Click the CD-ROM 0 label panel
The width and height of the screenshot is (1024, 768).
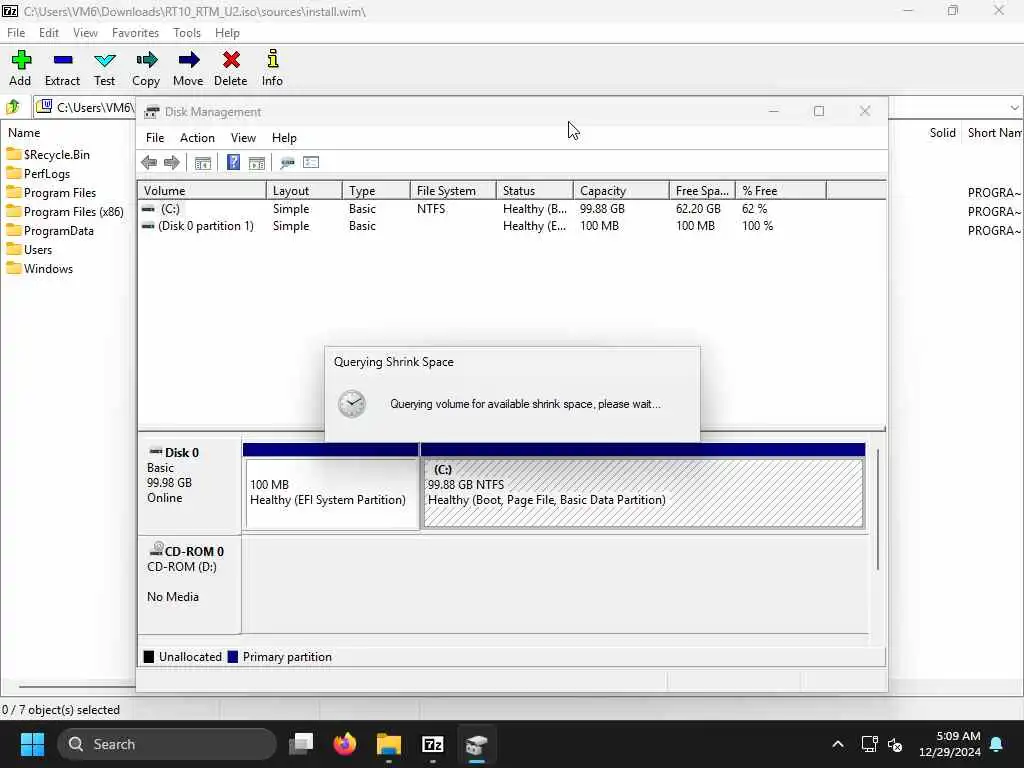(189, 584)
